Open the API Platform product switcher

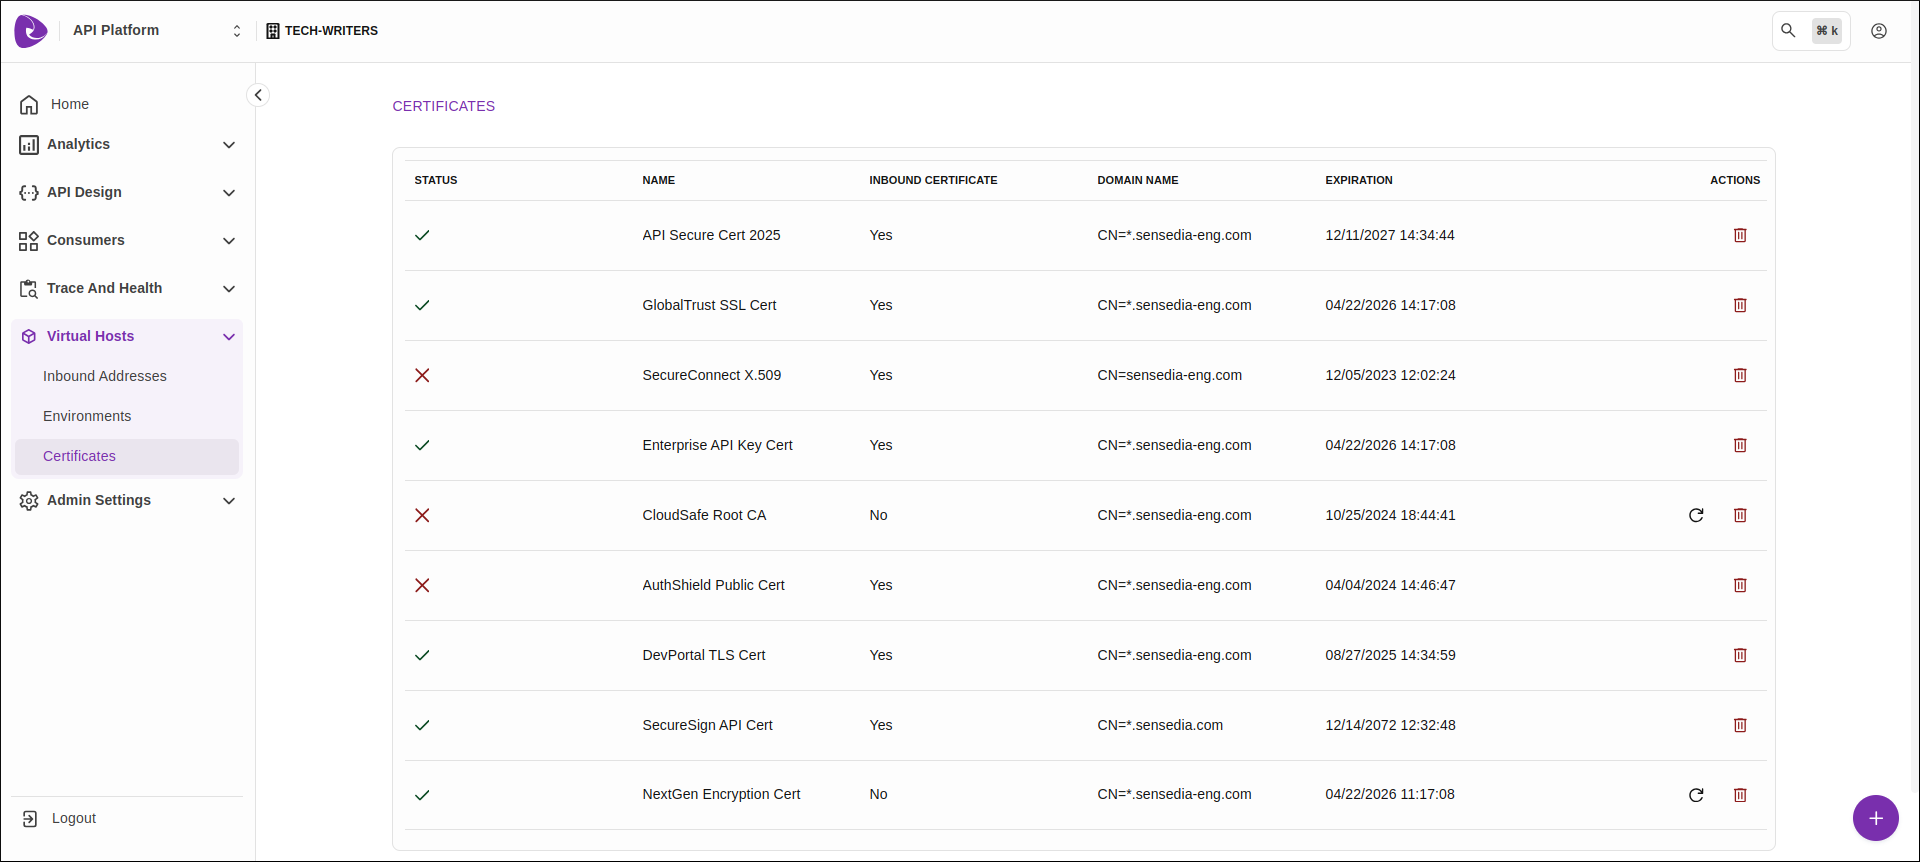click(156, 31)
